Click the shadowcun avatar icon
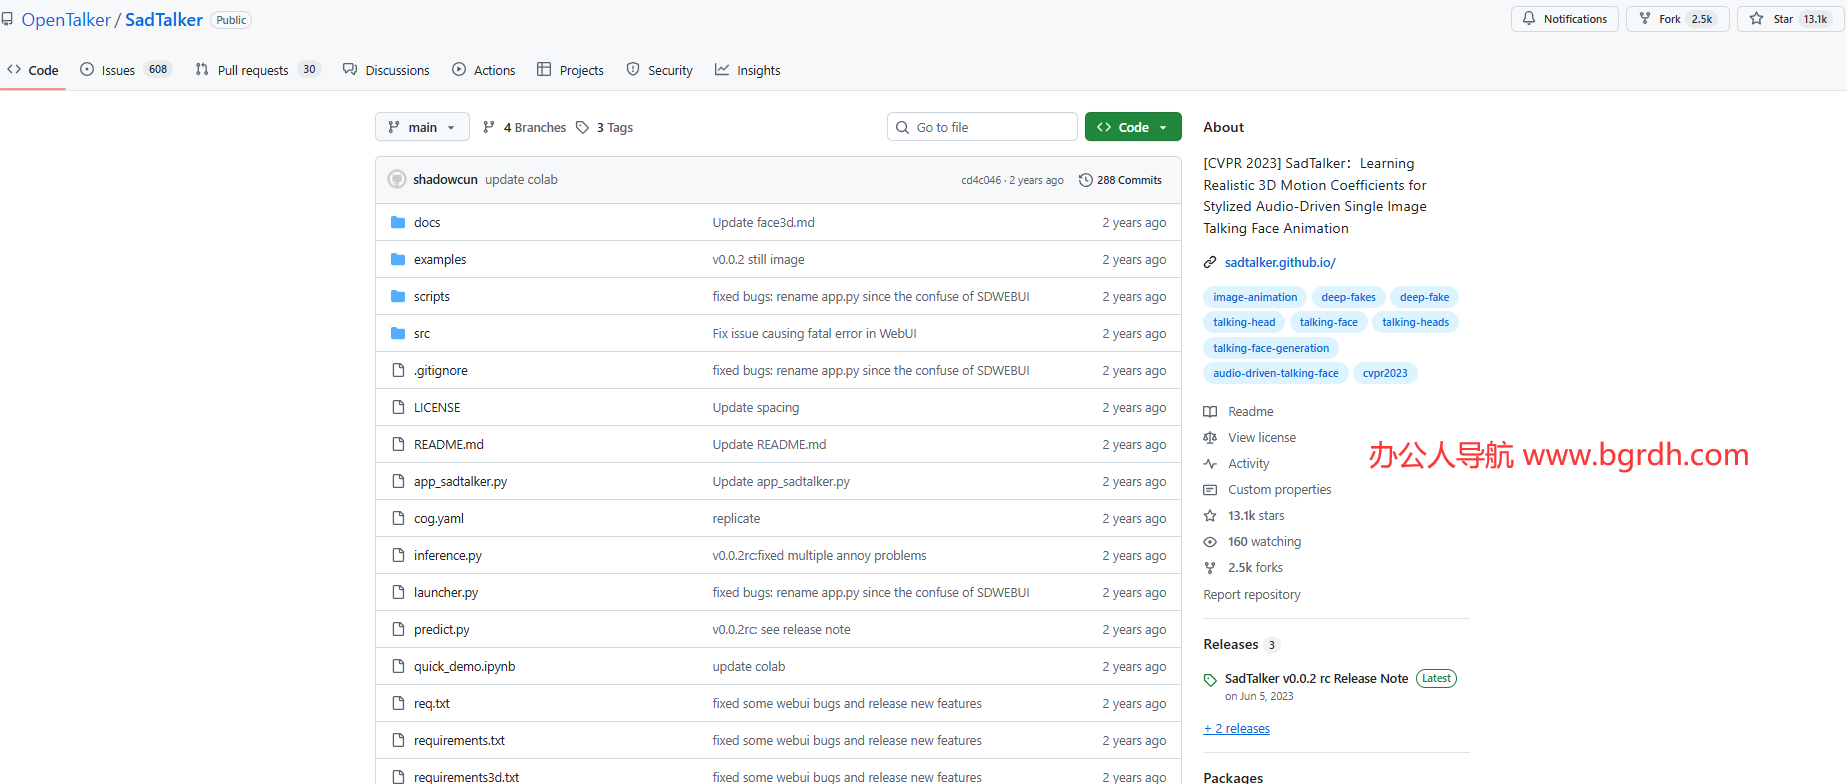 point(397,180)
